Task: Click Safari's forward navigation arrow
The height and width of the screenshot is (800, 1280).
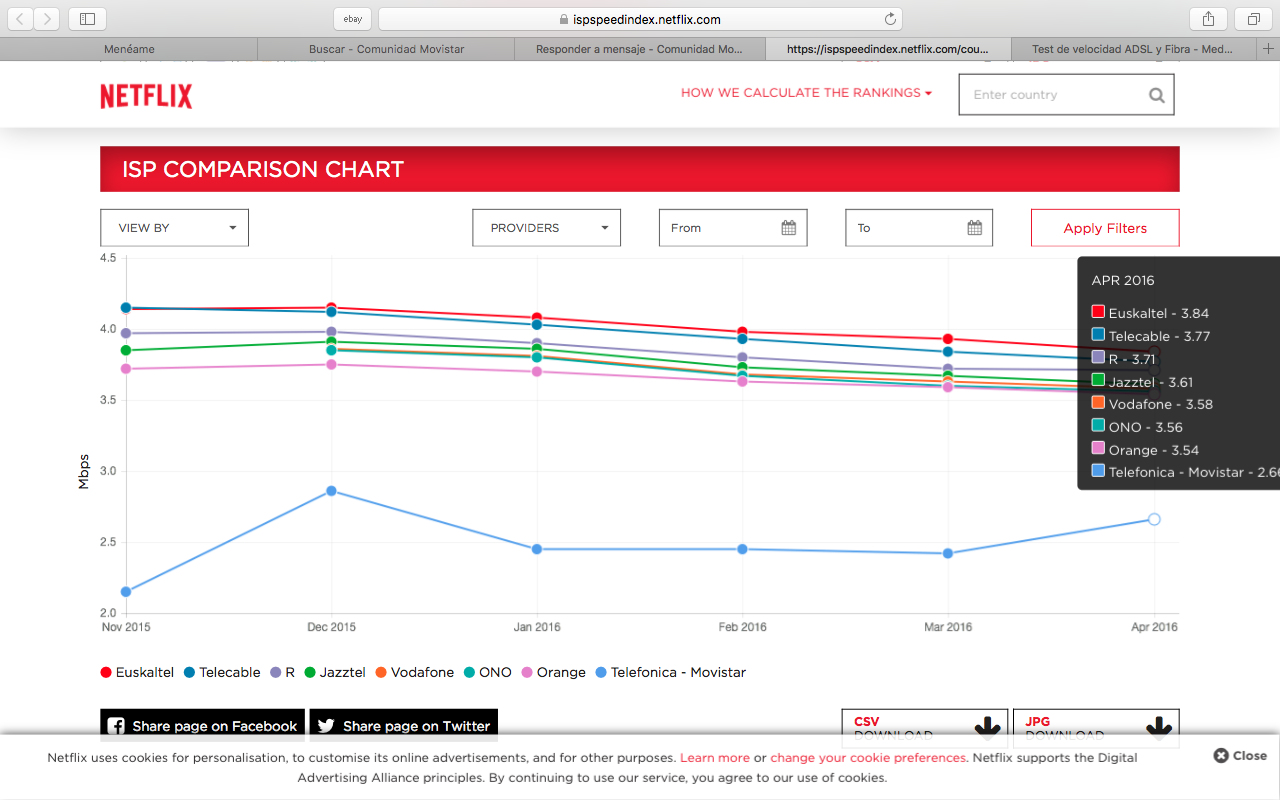Action: 47,19
